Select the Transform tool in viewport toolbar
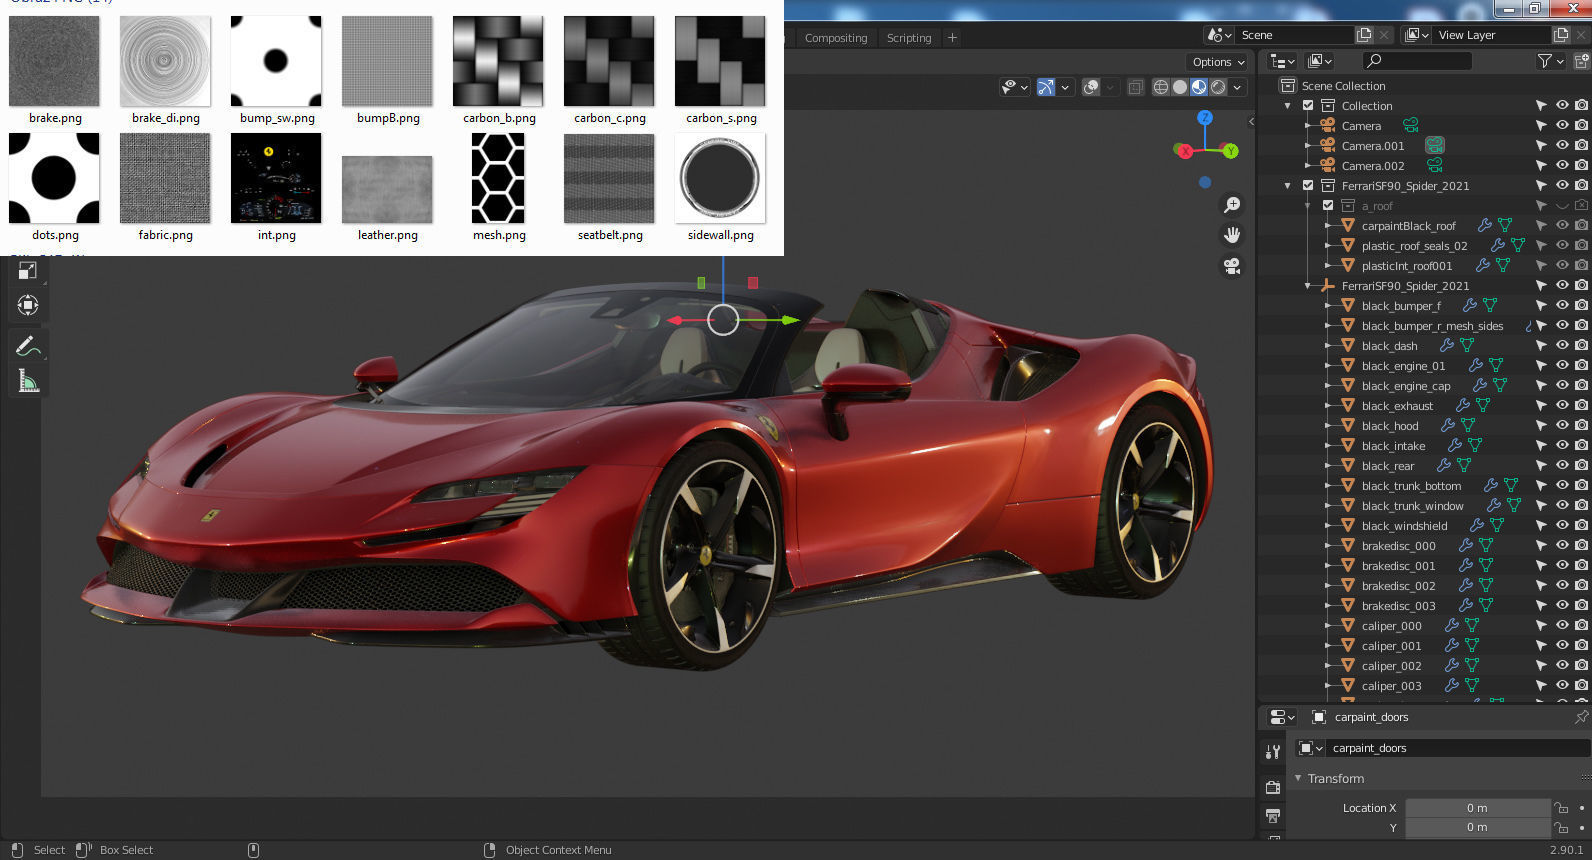The width and height of the screenshot is (1592, 860). point(28,305)
